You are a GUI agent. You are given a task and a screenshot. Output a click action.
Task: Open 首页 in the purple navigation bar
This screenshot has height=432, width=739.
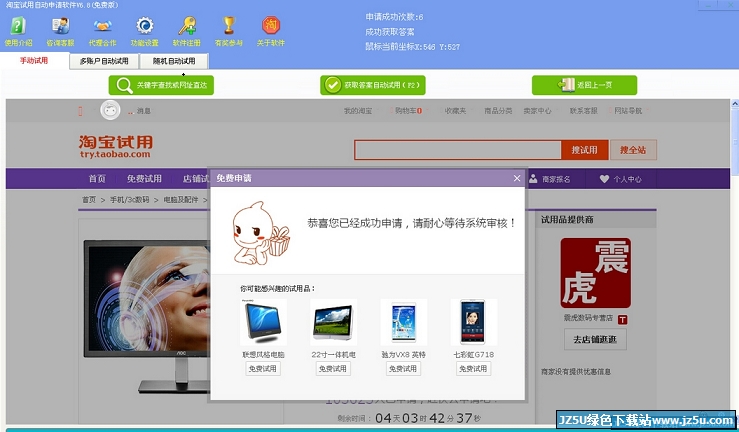click(x=97, y=179)
